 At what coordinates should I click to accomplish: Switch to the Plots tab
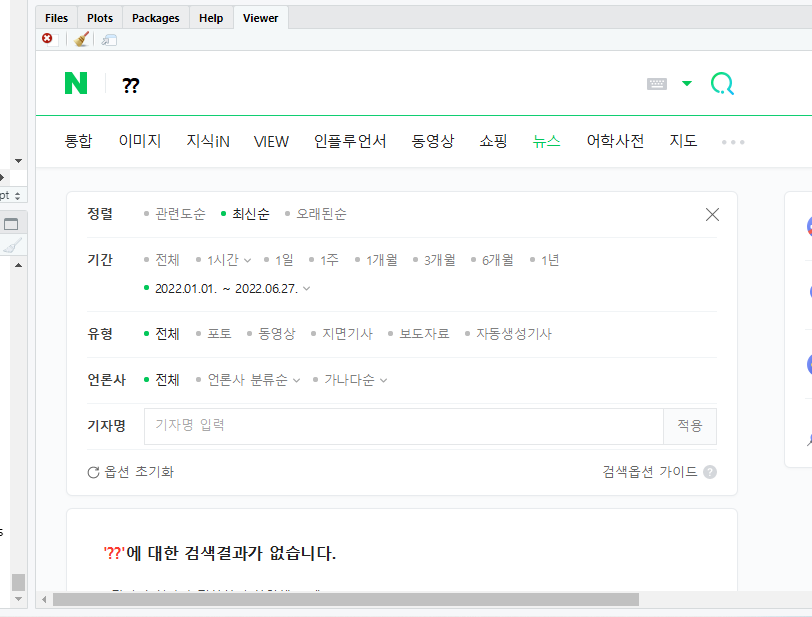100,18
